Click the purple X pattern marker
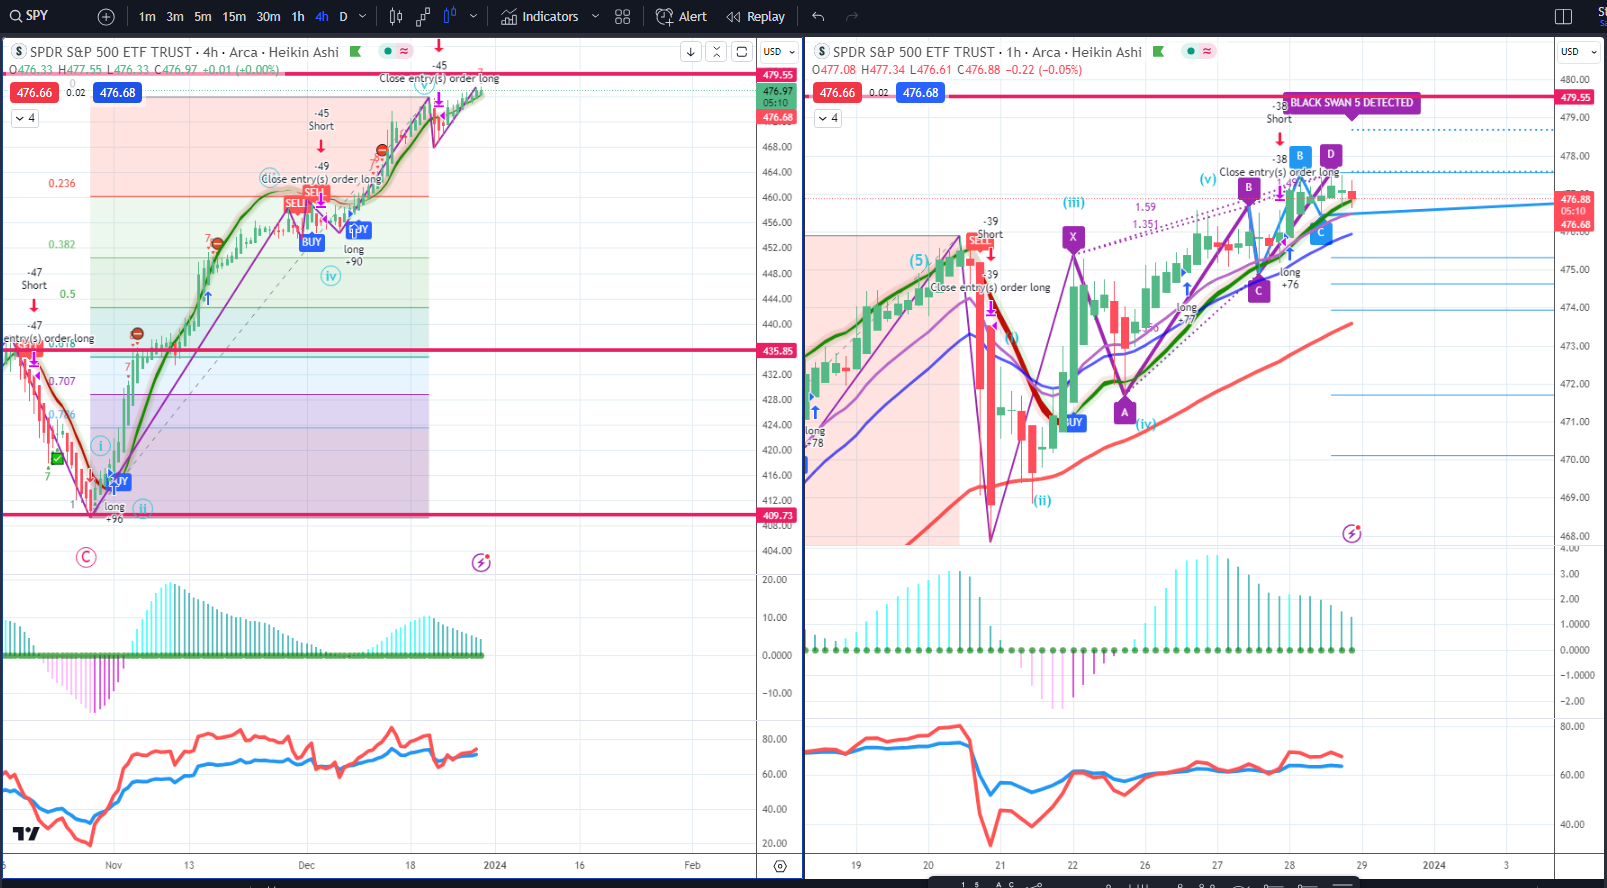1607x888 pixels. coord(1073,238)
